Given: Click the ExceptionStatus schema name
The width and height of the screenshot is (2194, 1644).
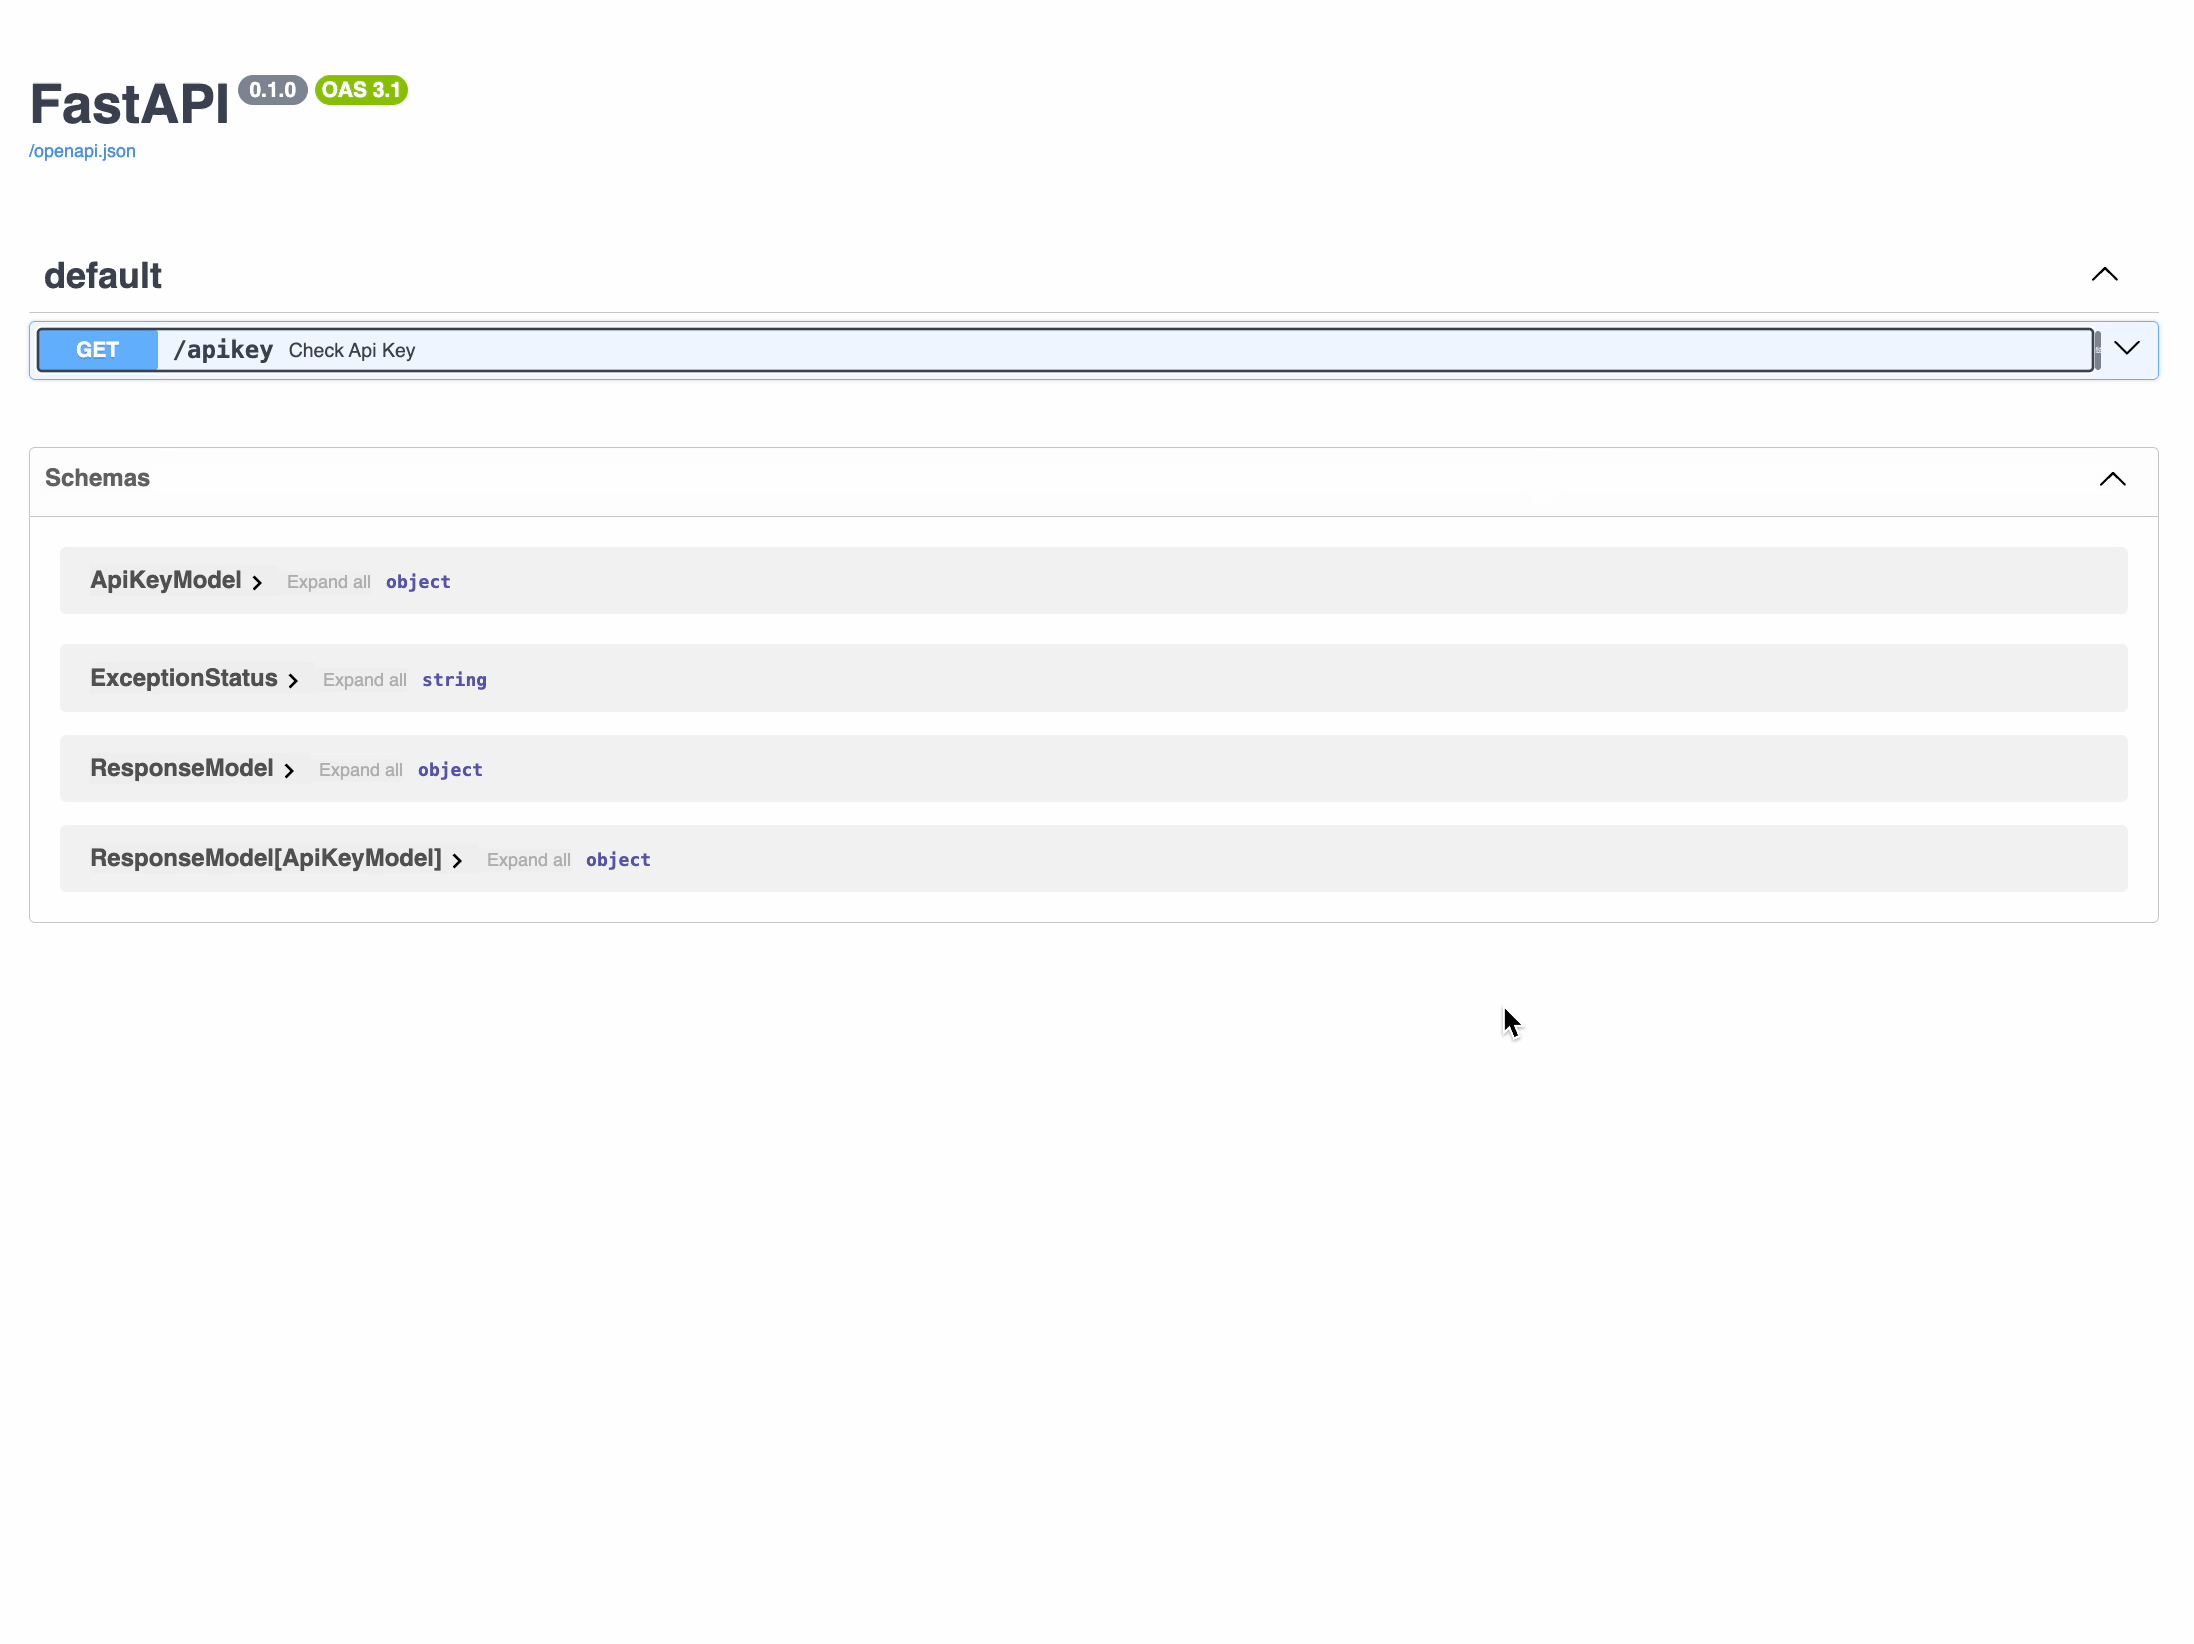Looking at the screenshot, I should [184, 678].
